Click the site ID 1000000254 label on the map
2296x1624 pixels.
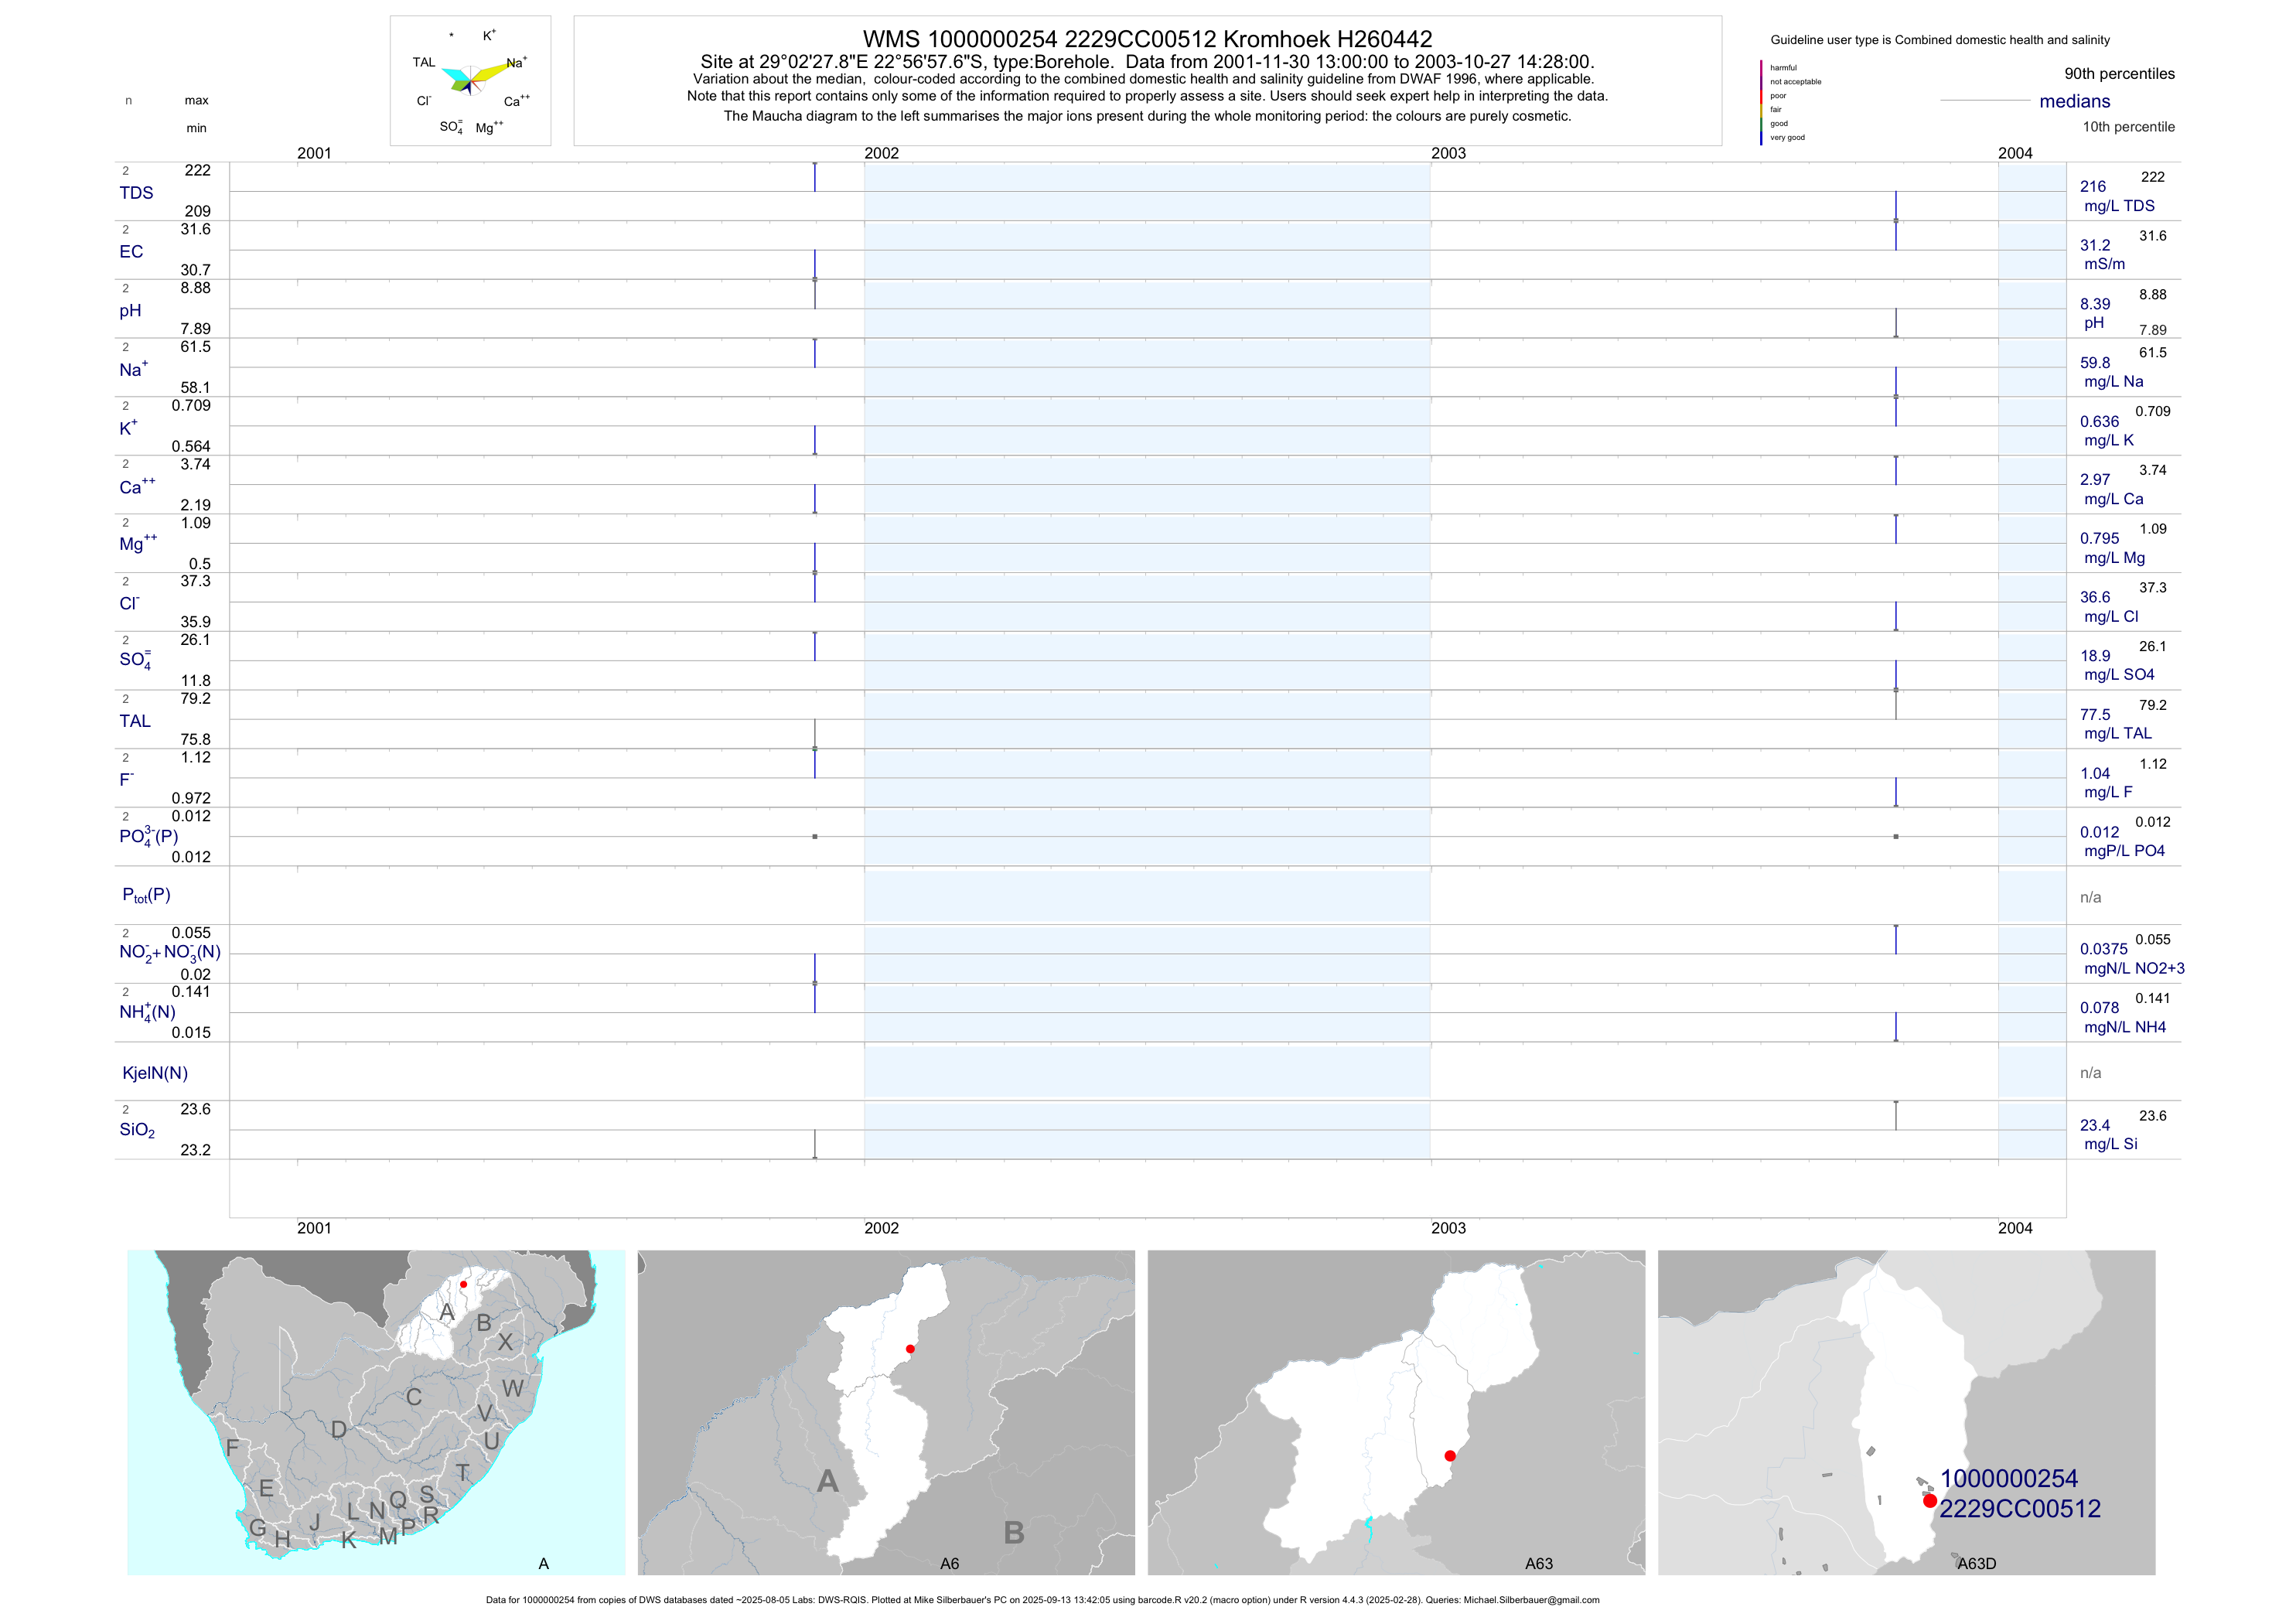pos(2008,1478)
